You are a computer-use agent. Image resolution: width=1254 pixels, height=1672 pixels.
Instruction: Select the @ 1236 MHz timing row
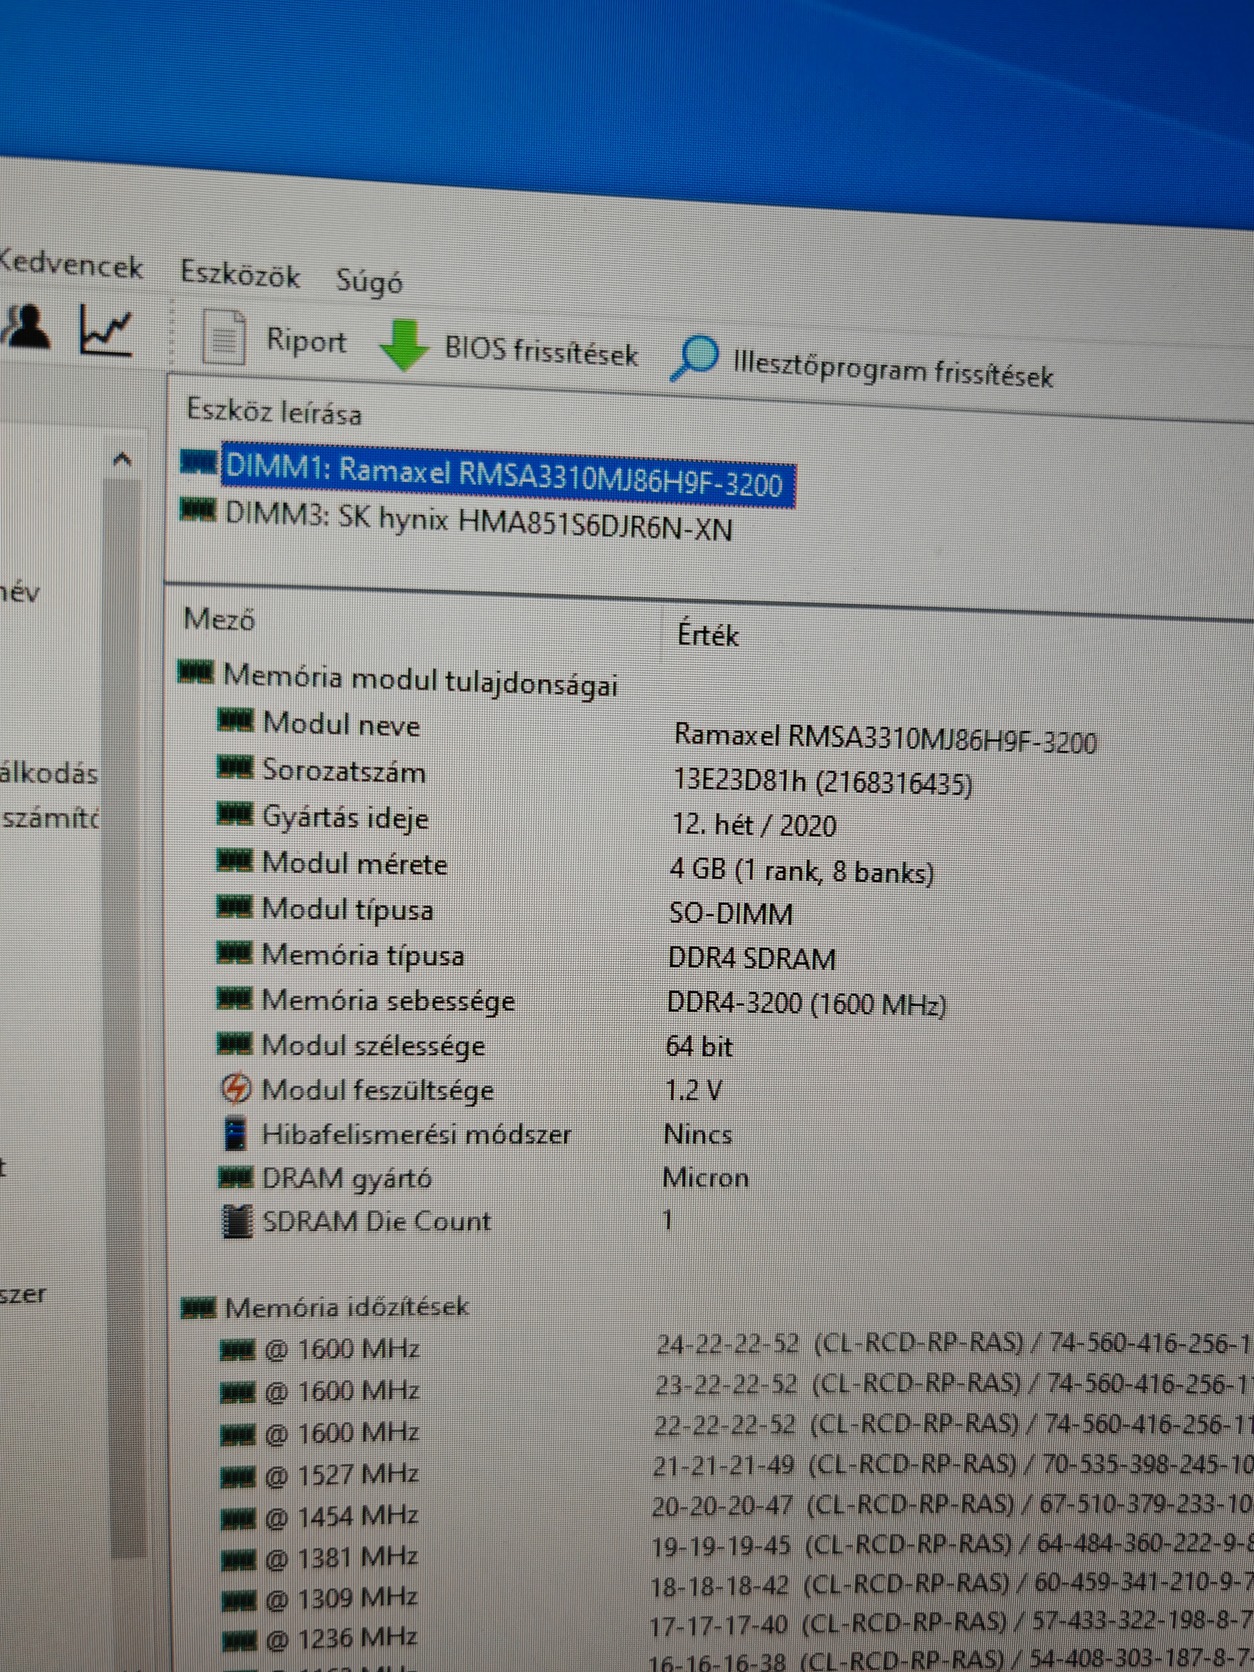340,1638
